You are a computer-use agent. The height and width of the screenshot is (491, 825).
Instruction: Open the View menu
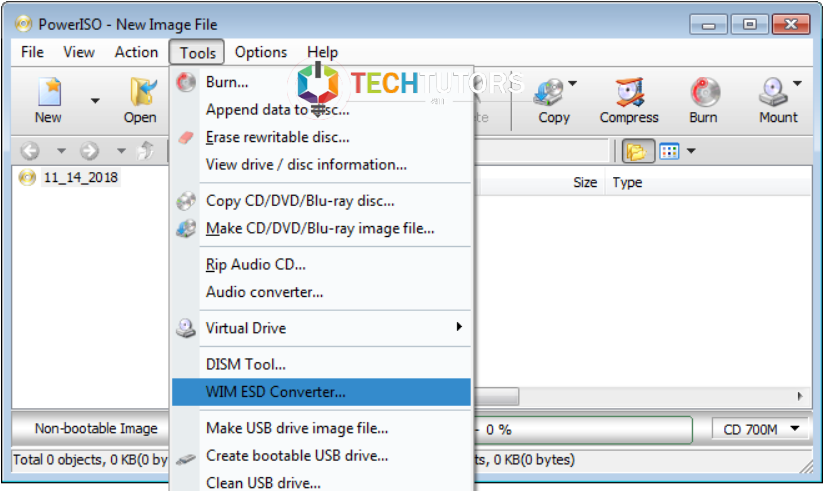(x=79, y=52)
